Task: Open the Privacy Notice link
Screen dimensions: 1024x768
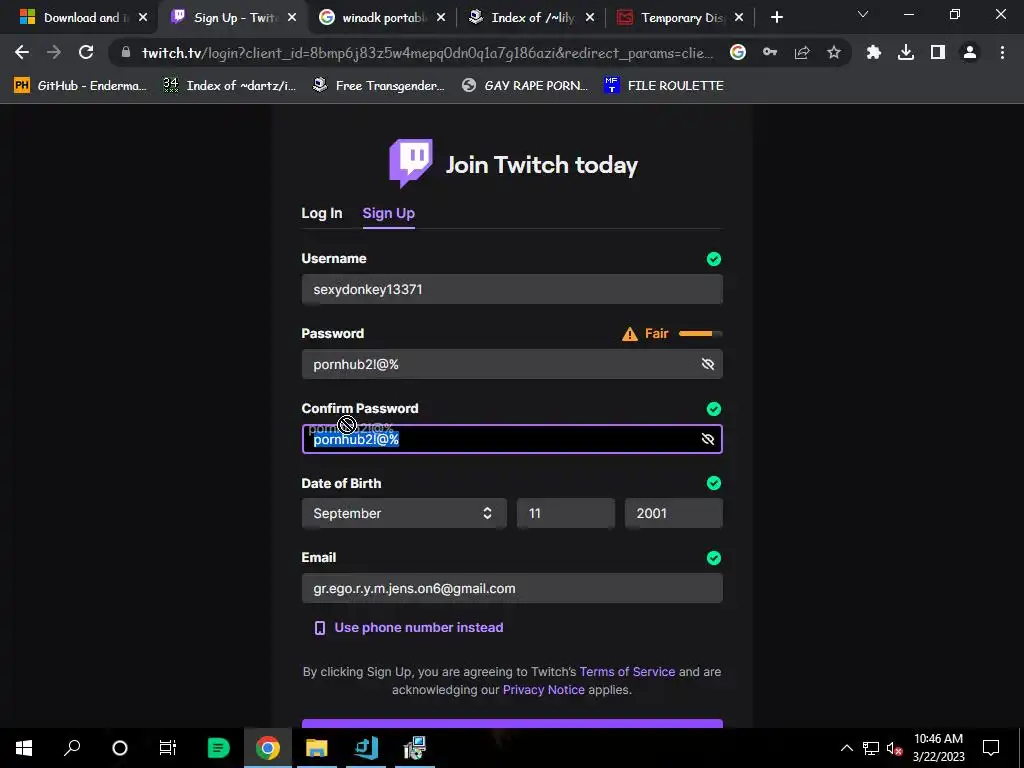Action: 543,690
